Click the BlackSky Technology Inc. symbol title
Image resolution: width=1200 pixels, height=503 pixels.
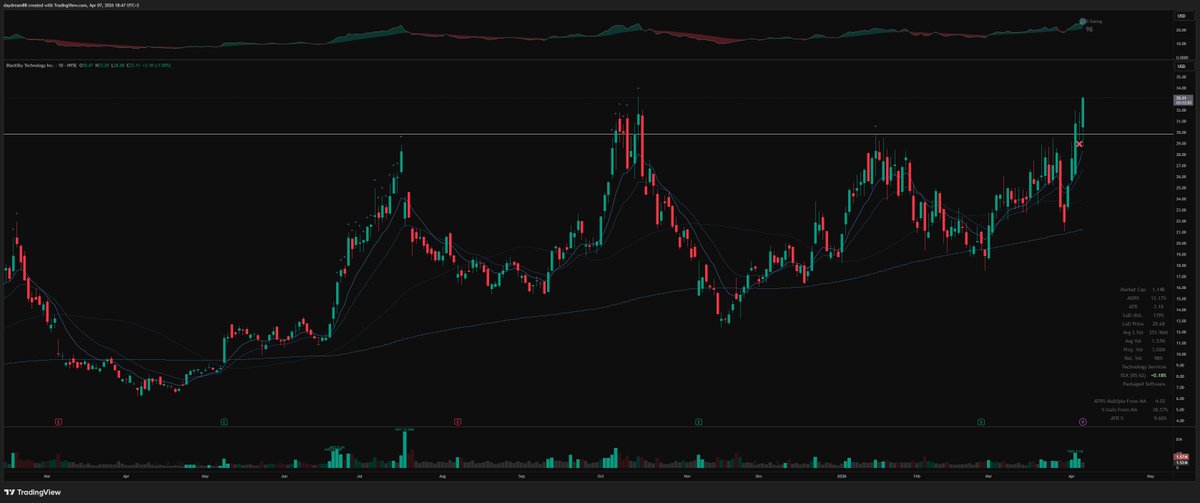[29, 65]
